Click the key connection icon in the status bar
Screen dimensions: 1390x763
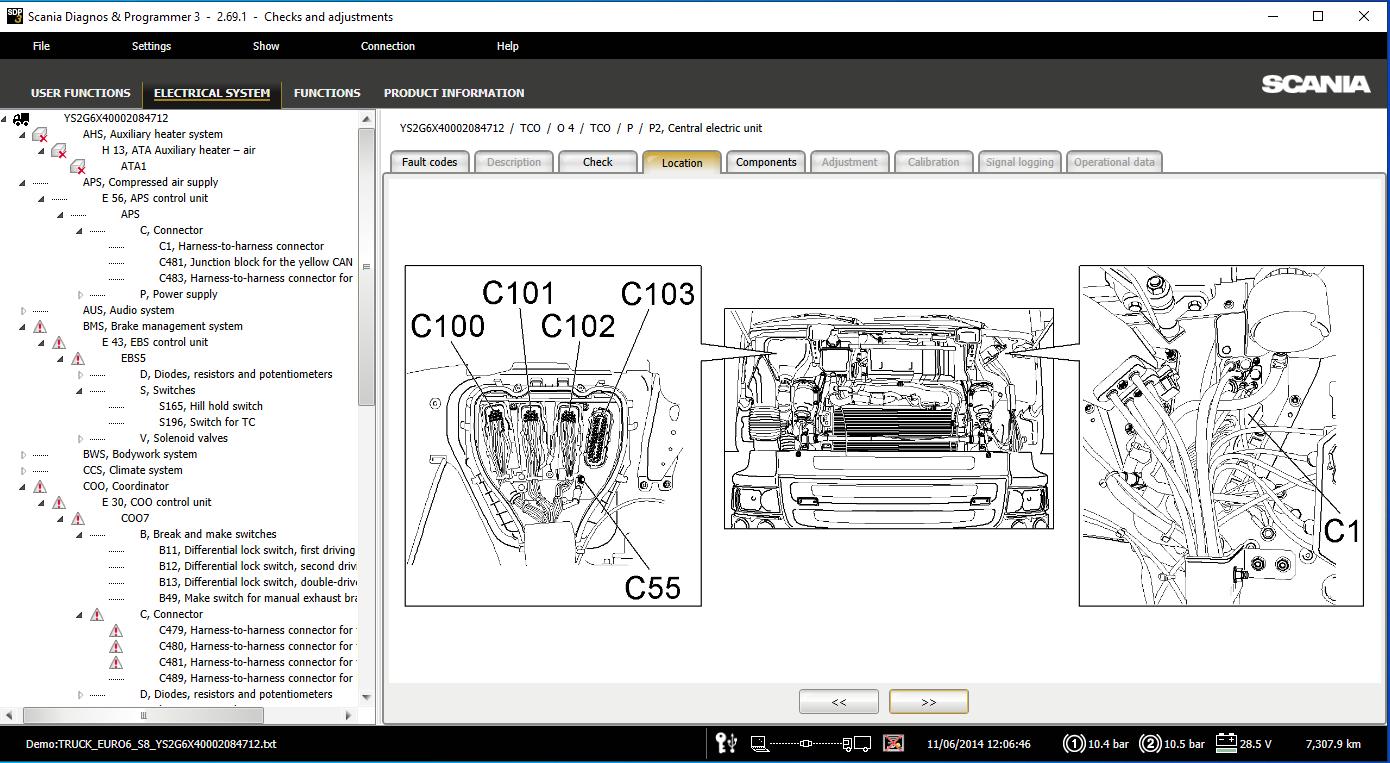(x=726, y=743)
